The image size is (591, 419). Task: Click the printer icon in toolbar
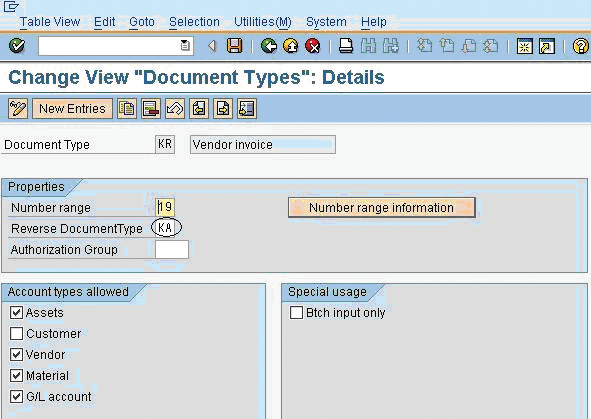tap(346, 46)
